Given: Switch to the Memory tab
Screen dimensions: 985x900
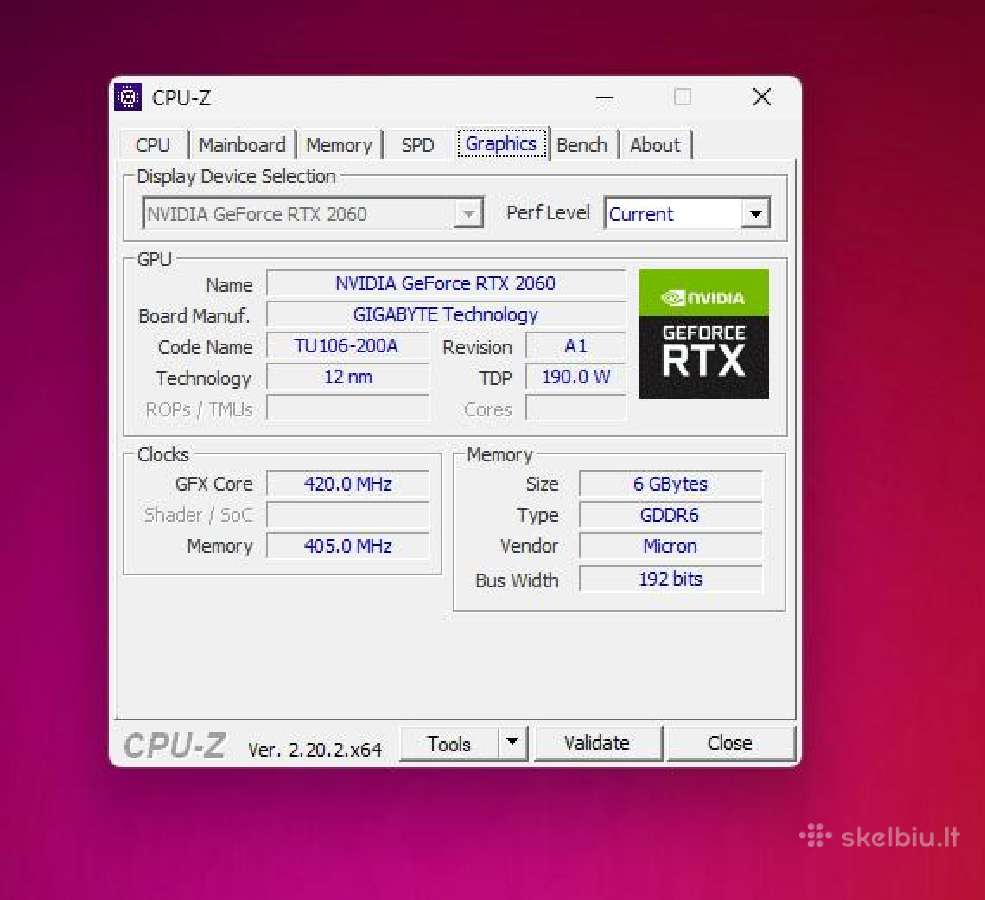Looking at the screenshot, I should [x=339, y=145].
